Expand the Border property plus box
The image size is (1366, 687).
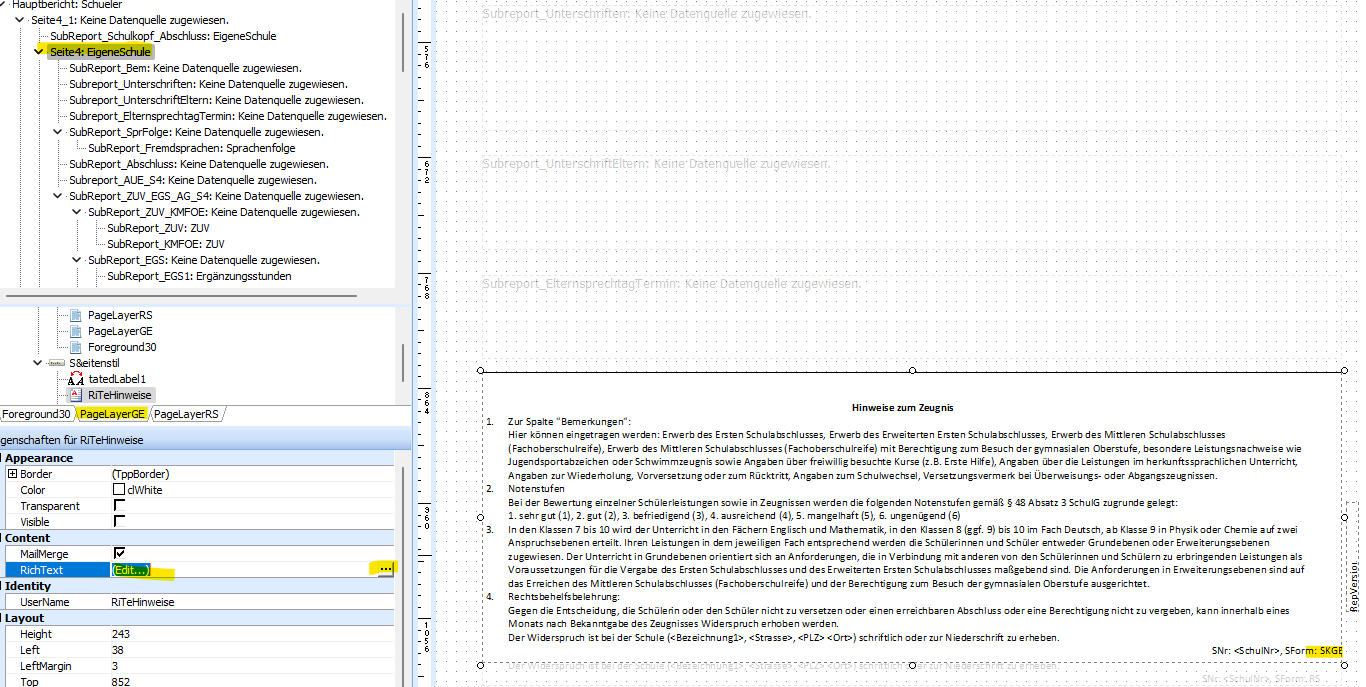tap(12, 474)
